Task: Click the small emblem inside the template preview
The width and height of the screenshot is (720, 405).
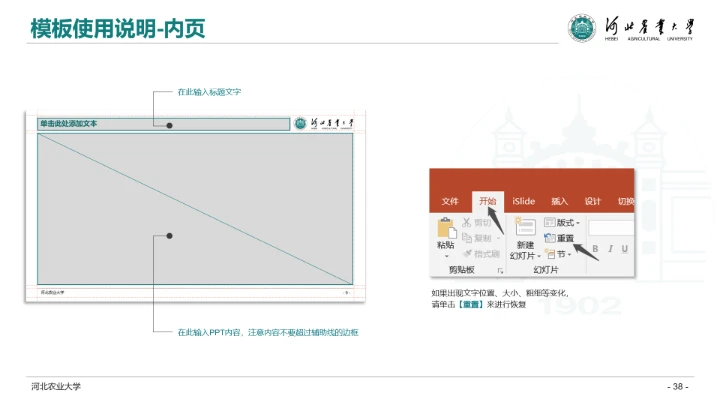Action: pos(300,123)
